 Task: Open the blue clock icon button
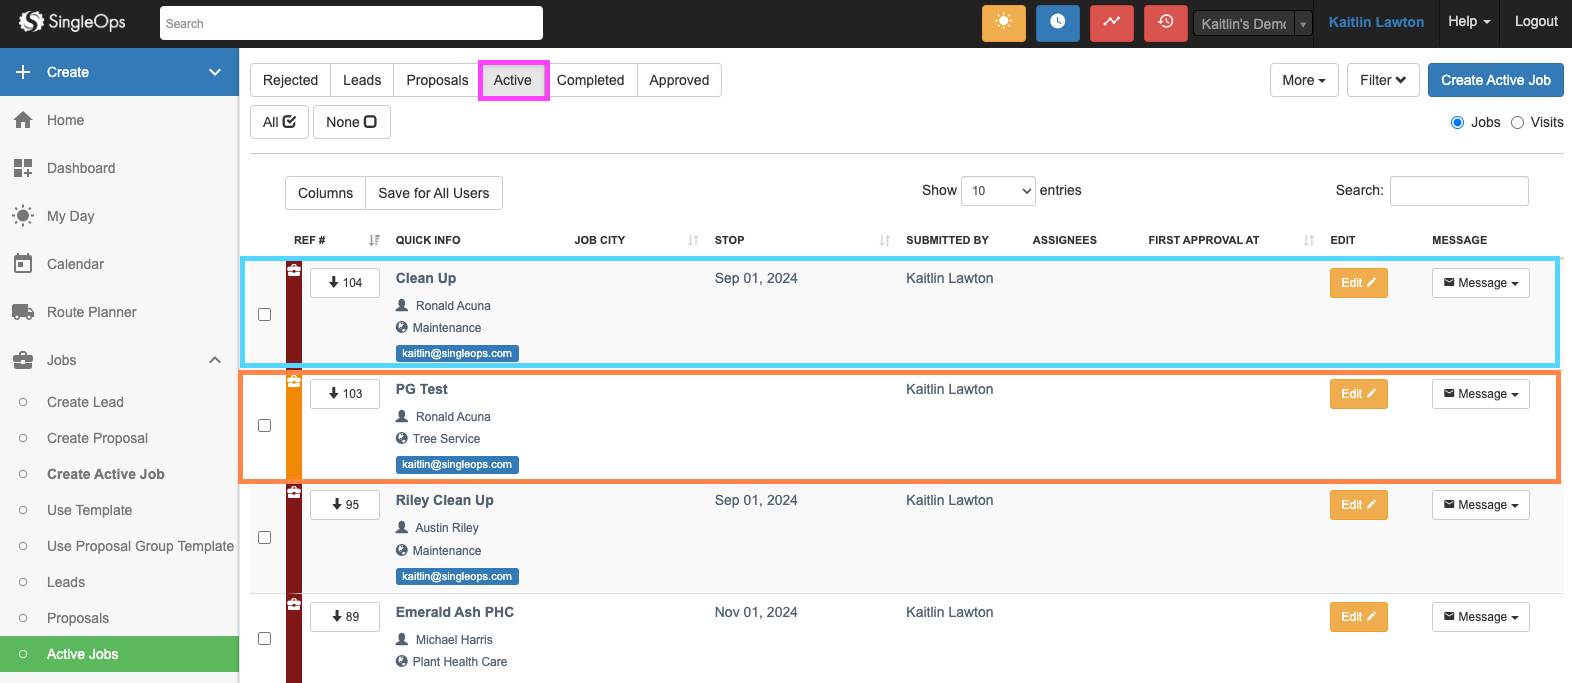(1057, 22)
